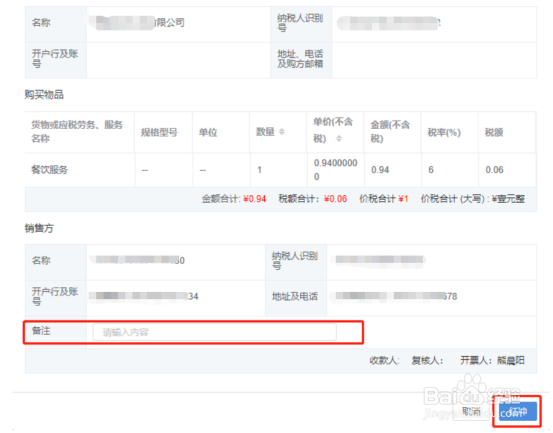Click the 金额合计 ¥0.94 total
Image resolution: width=553 pixels, height=433 pixels.
(234, 199)
